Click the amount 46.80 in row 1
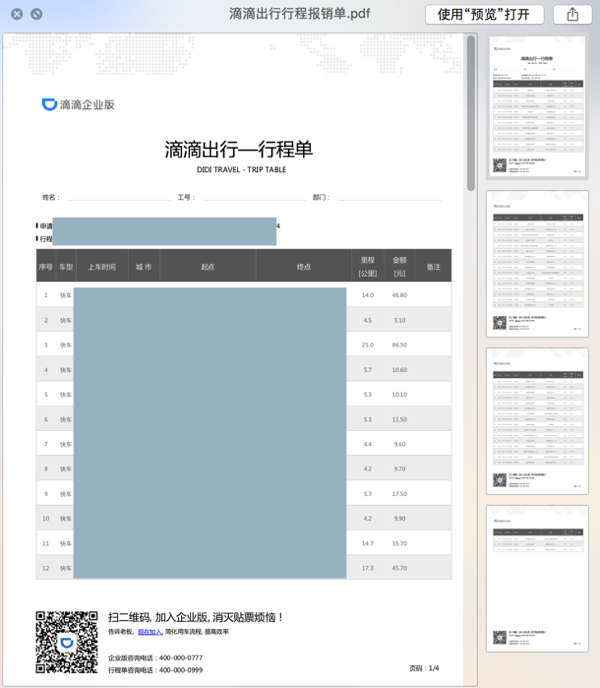The height and width of the screenshot is (688, 600). point(399,295)
